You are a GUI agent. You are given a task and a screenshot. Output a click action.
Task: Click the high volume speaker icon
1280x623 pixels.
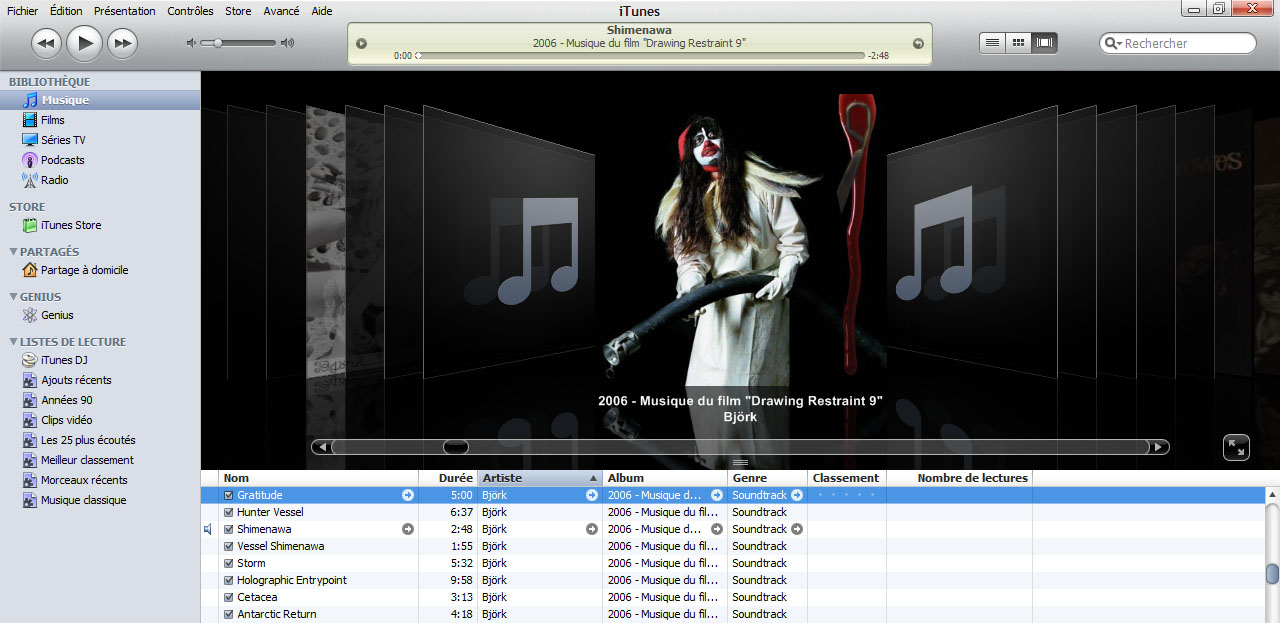pyautogui.click(x=288, y=43)
